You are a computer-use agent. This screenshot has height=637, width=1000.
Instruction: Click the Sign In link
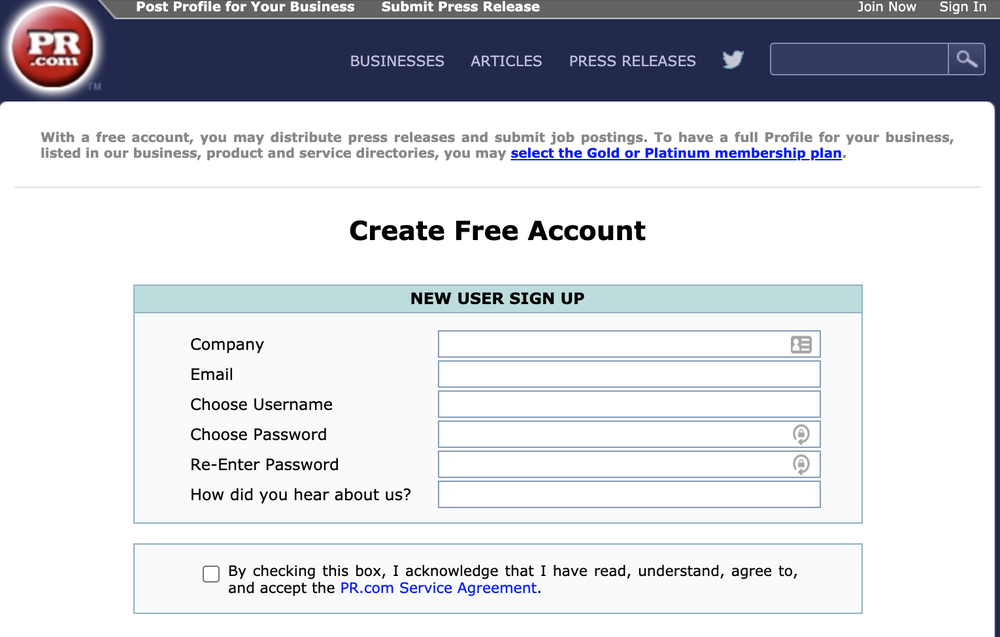(962, 7)
